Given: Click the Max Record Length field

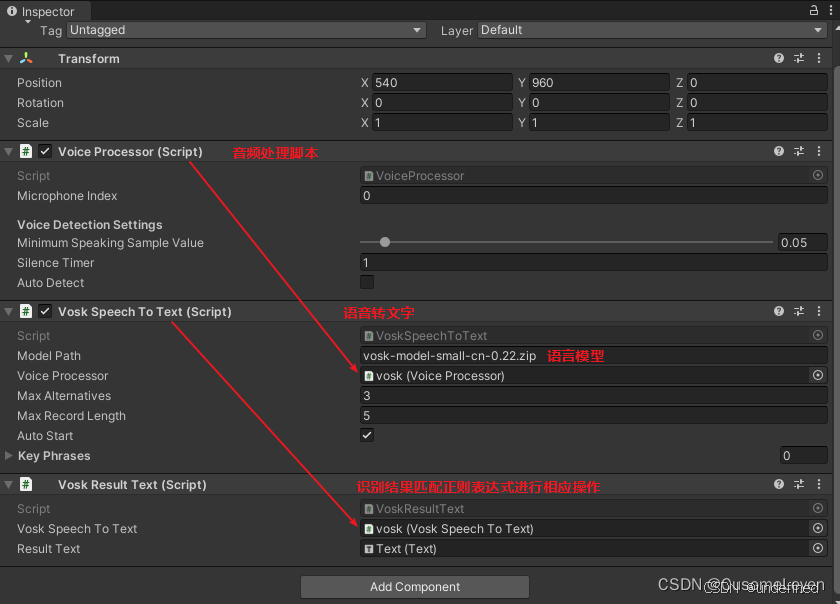Looking at the screenshot, I should (x=594, y=415).
